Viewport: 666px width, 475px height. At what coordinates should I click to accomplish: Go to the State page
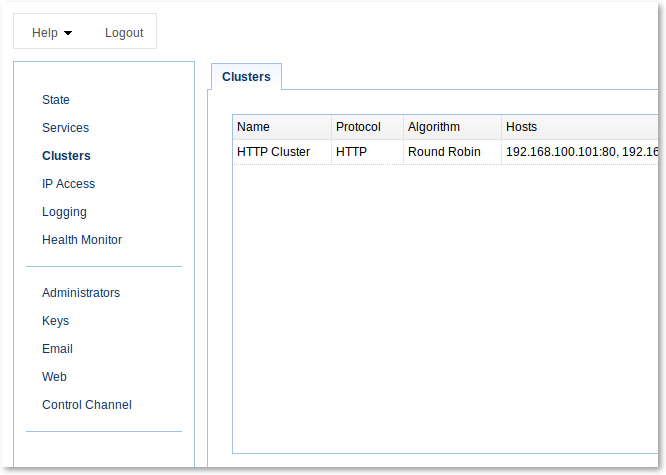click(56, 99)
